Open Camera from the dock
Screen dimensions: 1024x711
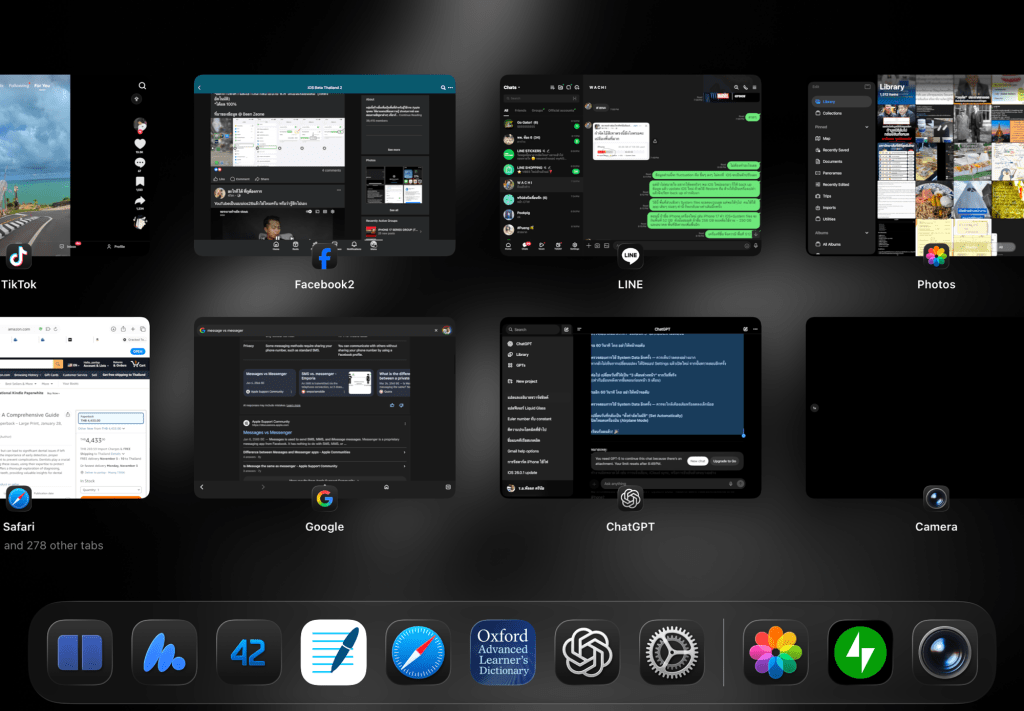coord(945,652)
